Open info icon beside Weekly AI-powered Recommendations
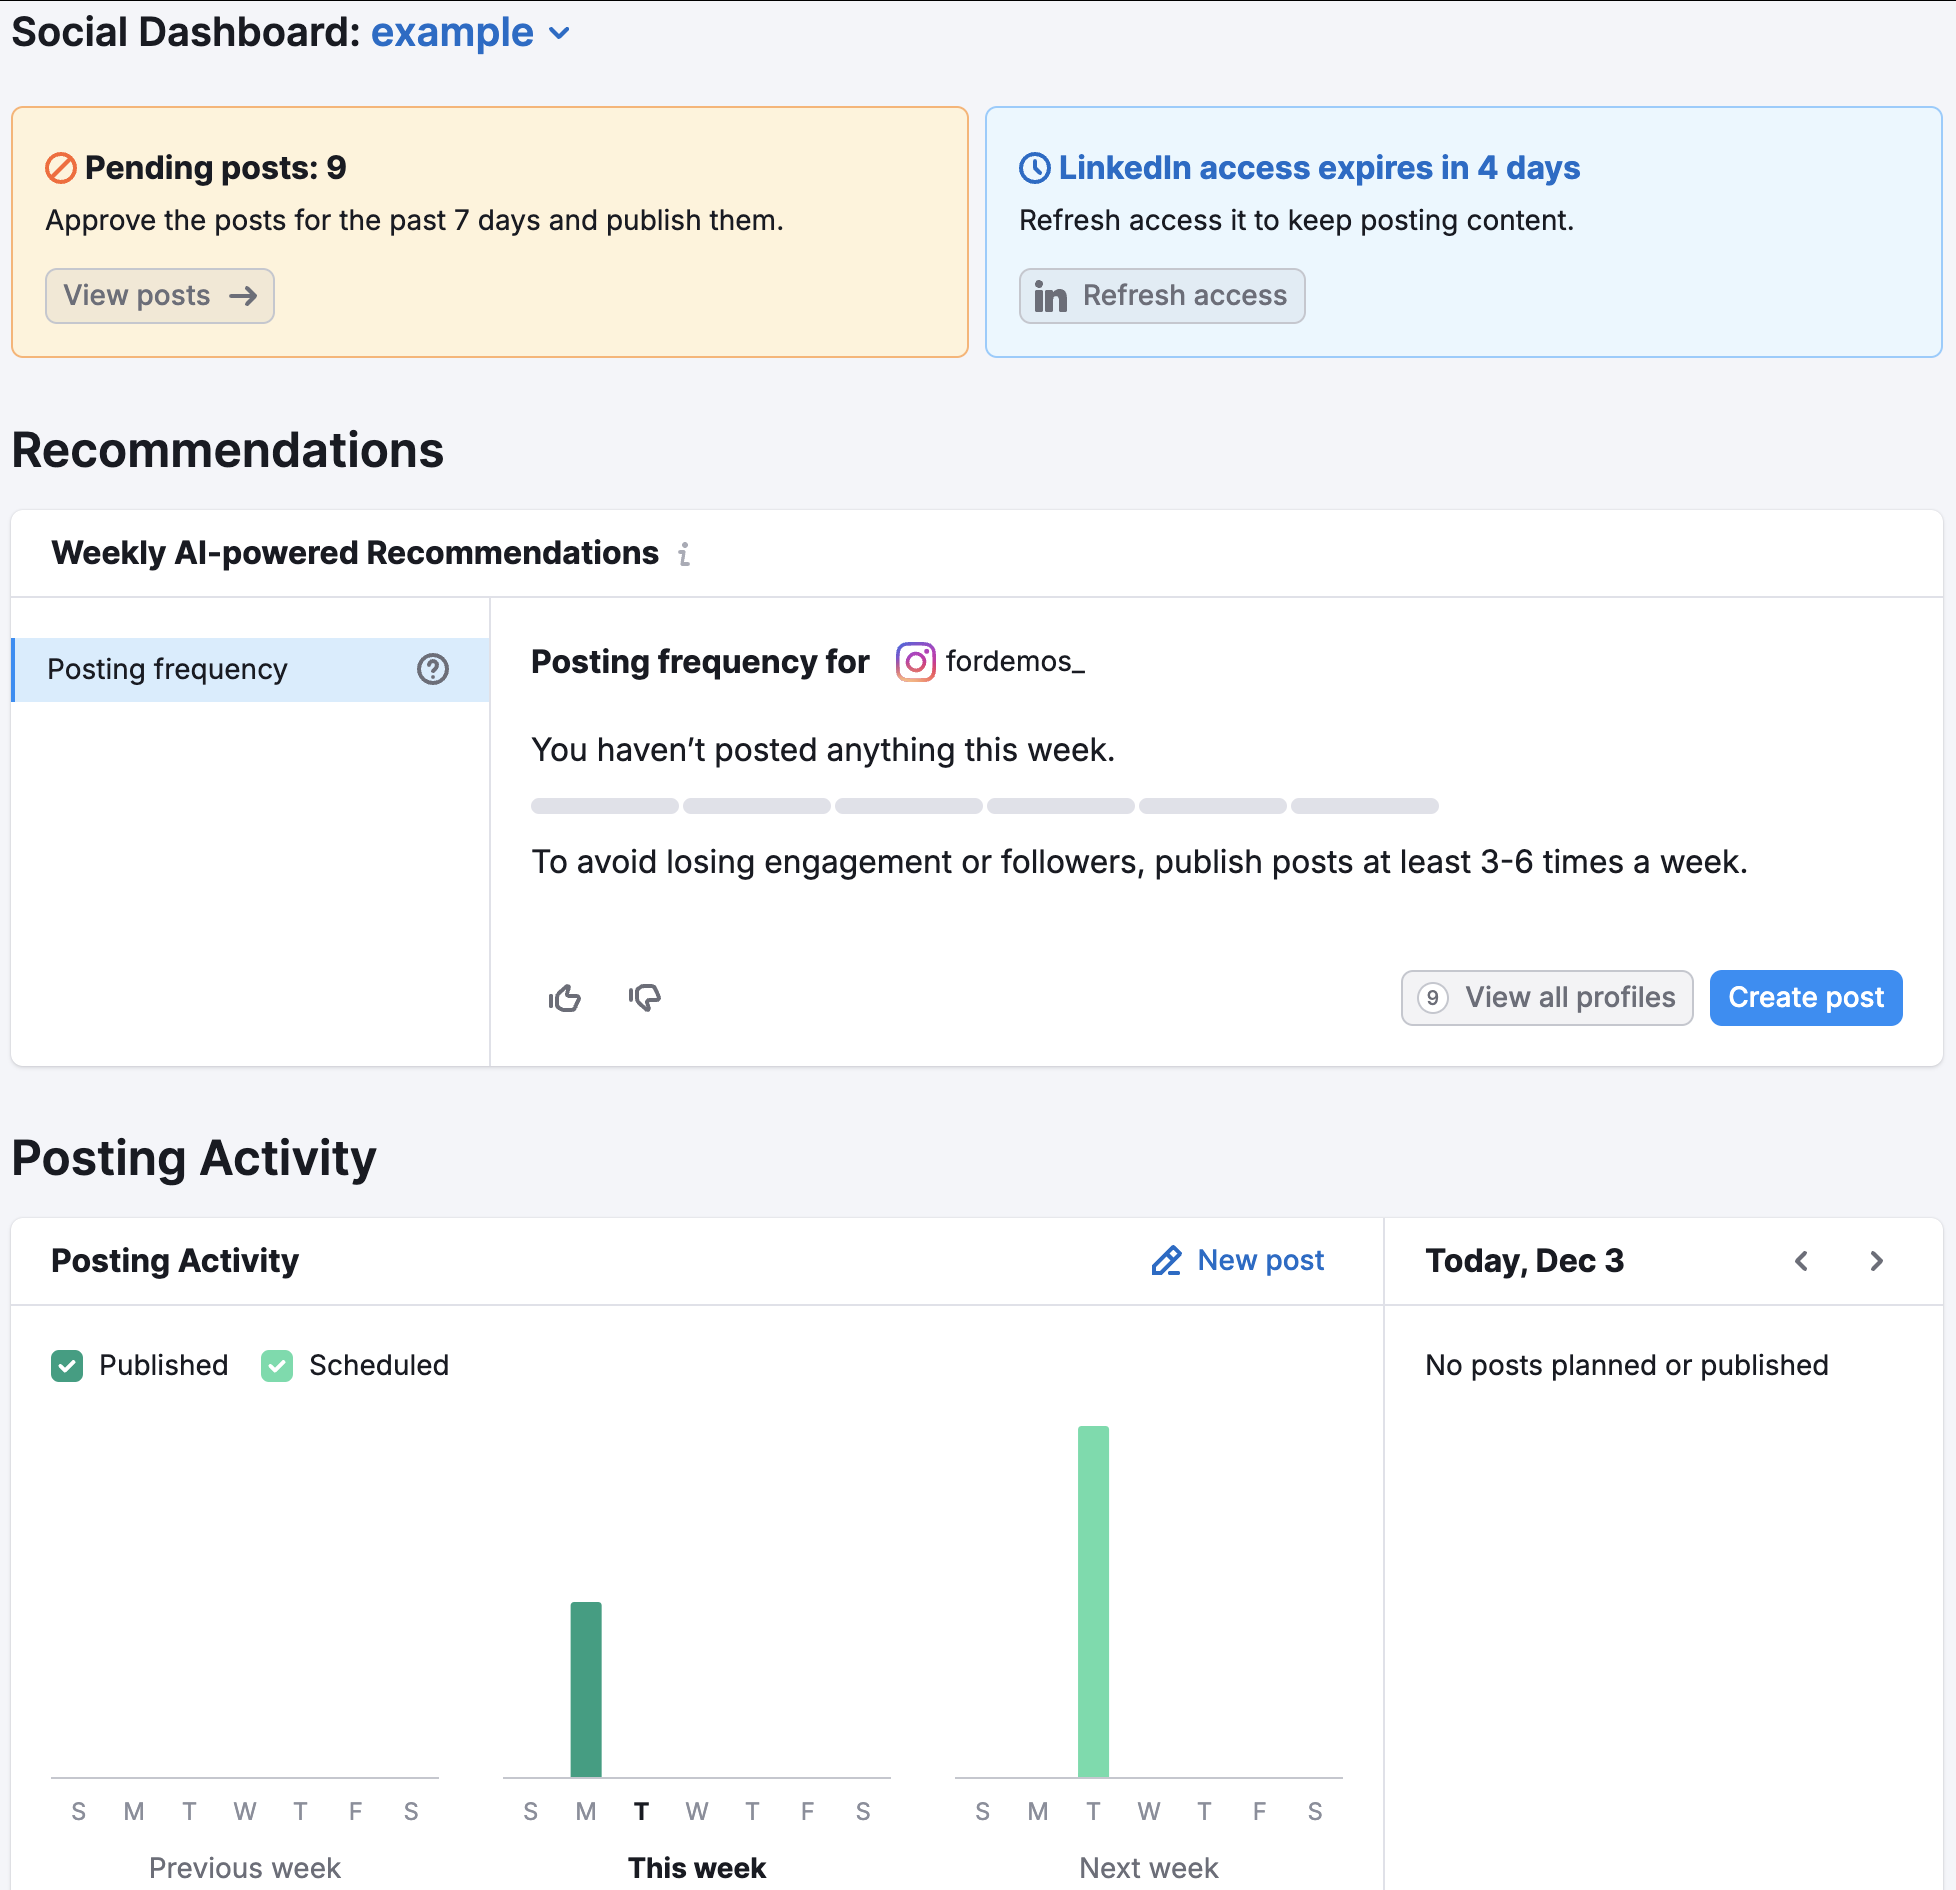Viewport: 1956px width, 1890px height. 684,554
